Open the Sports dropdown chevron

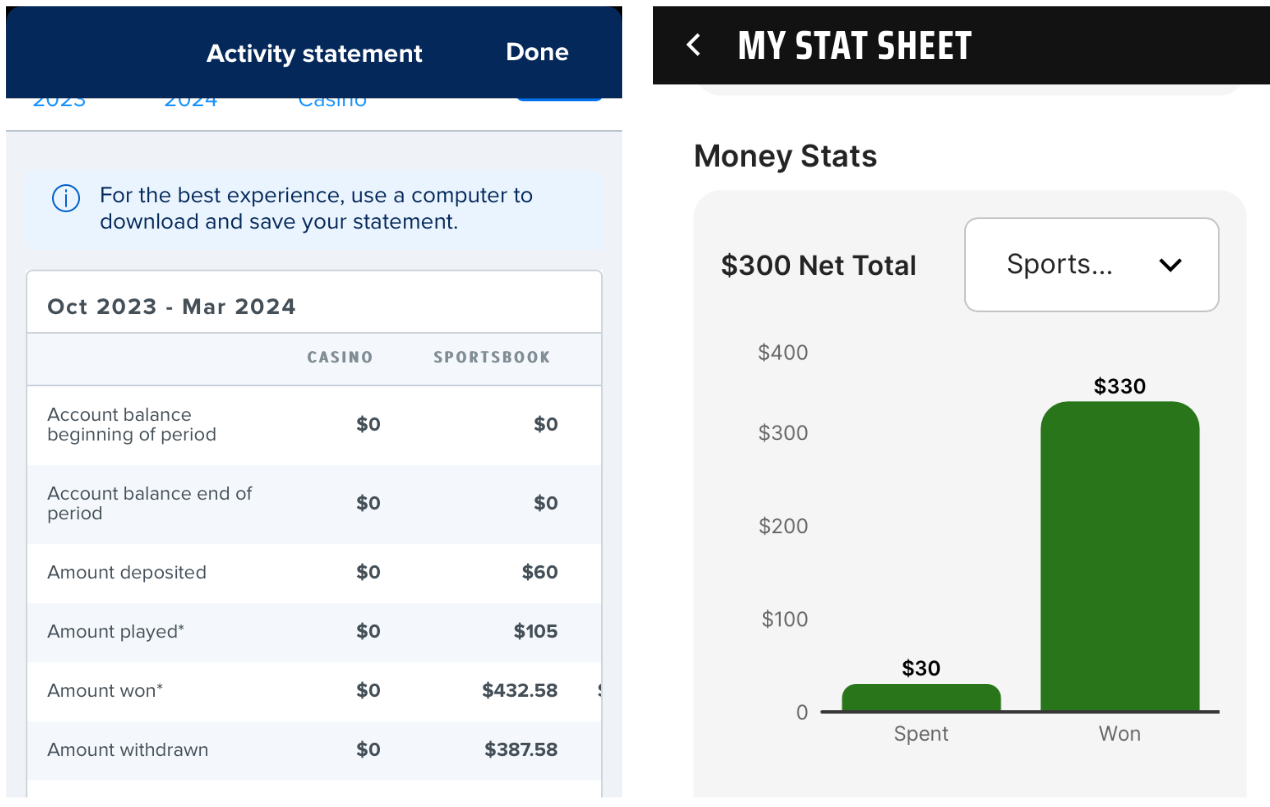tap(1170, 265)
